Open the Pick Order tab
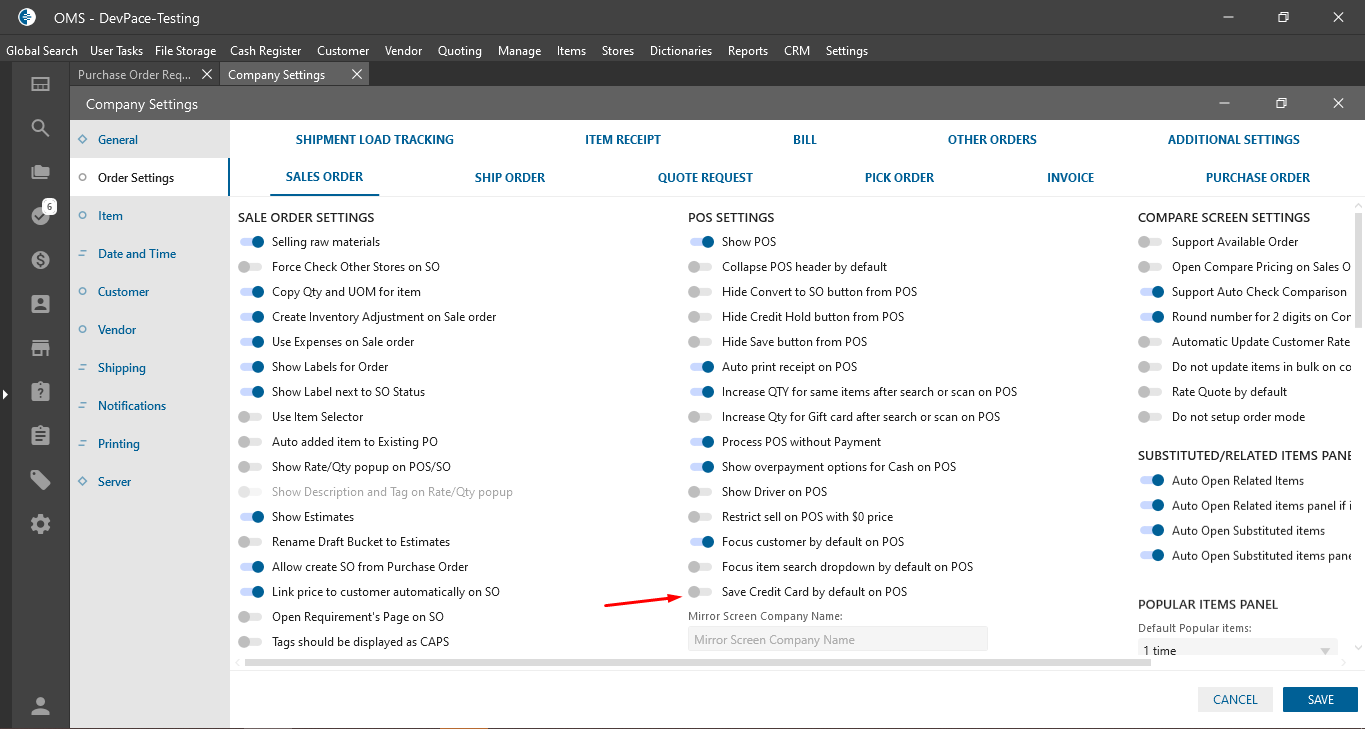The width and height of the screenshot is (1365, 729). tap(899, 178)
